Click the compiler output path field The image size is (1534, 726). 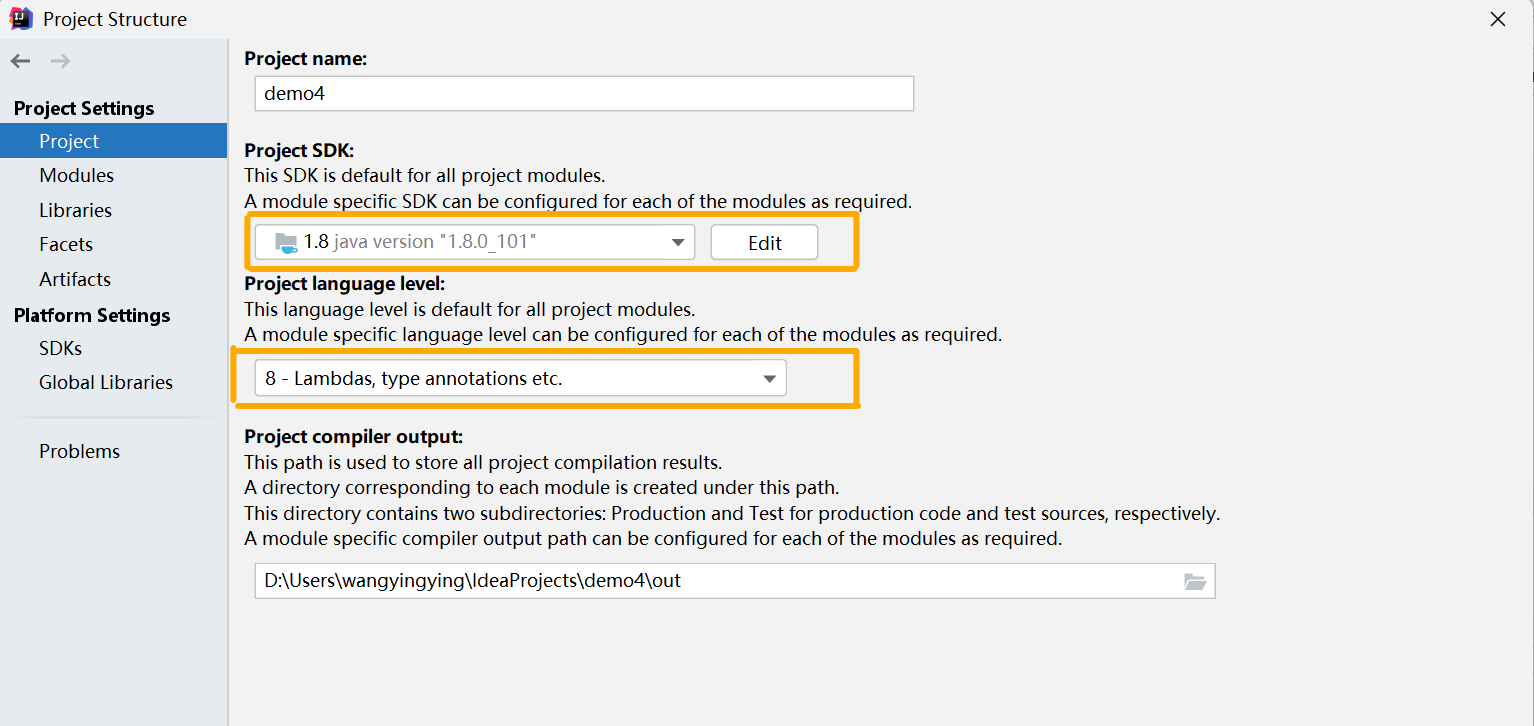click(715, 581)
